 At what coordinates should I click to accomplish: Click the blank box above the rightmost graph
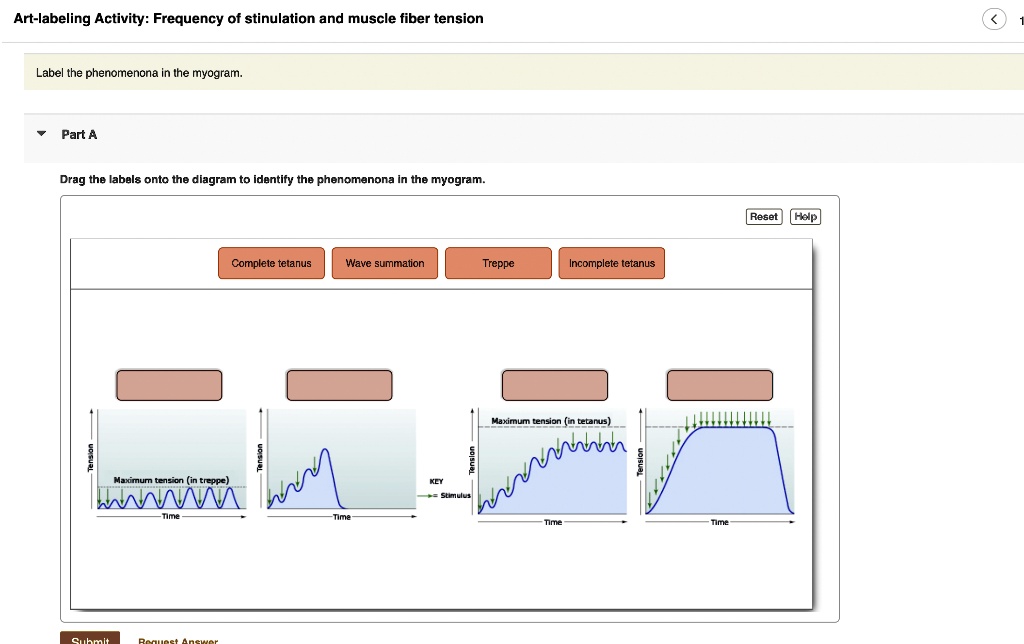point(718,384)
